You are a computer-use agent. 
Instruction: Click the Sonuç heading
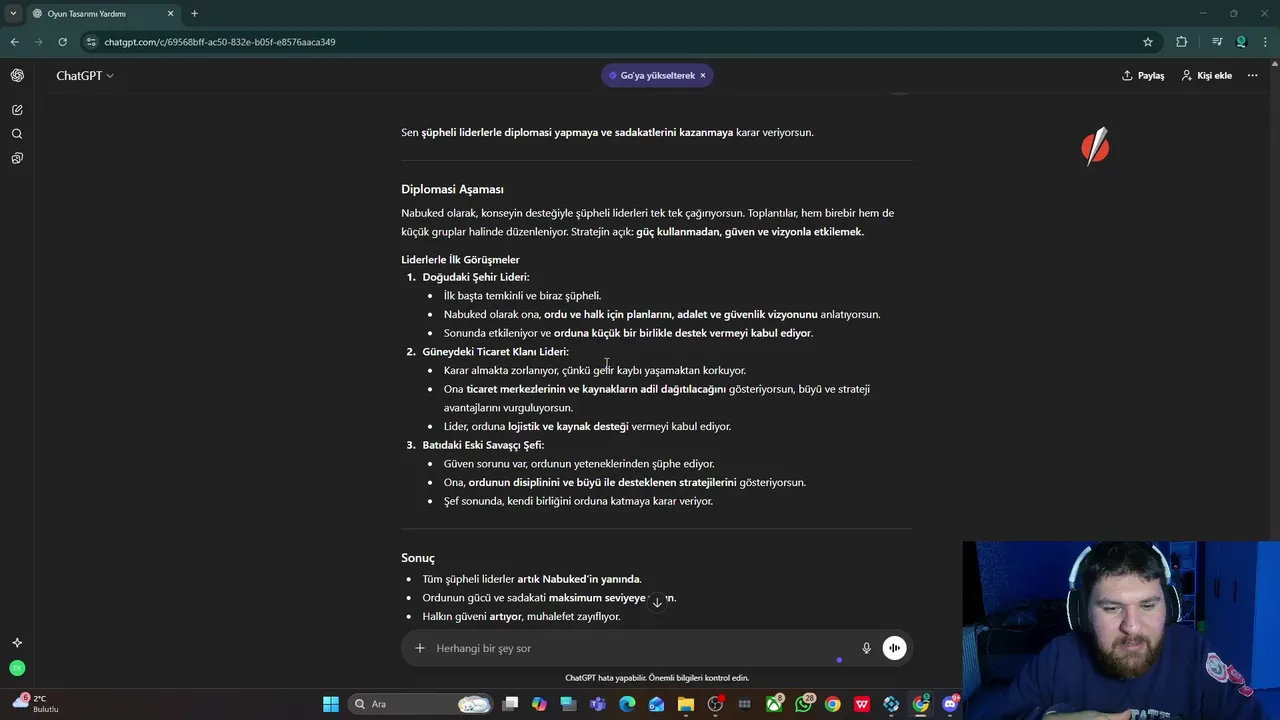(x=418, y=558)
